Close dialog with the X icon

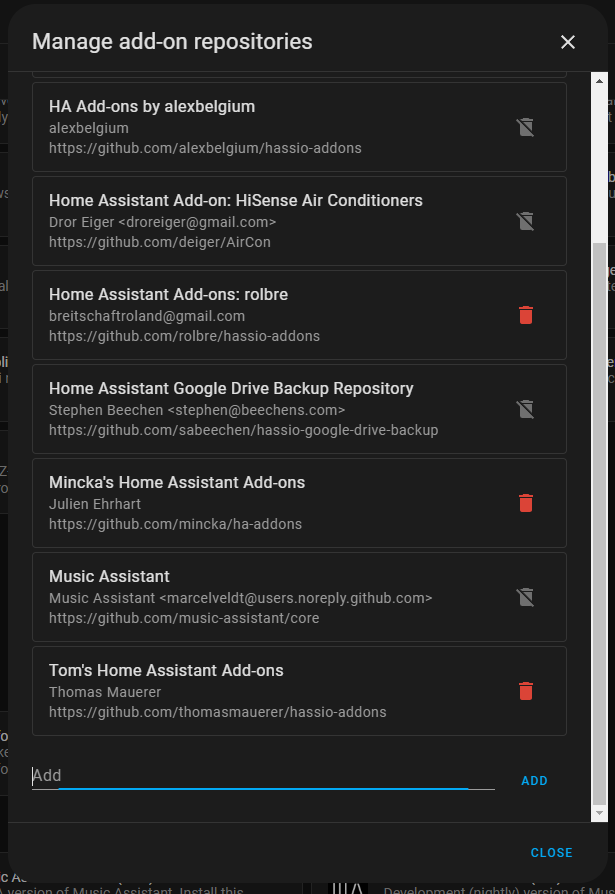[568, 42]
